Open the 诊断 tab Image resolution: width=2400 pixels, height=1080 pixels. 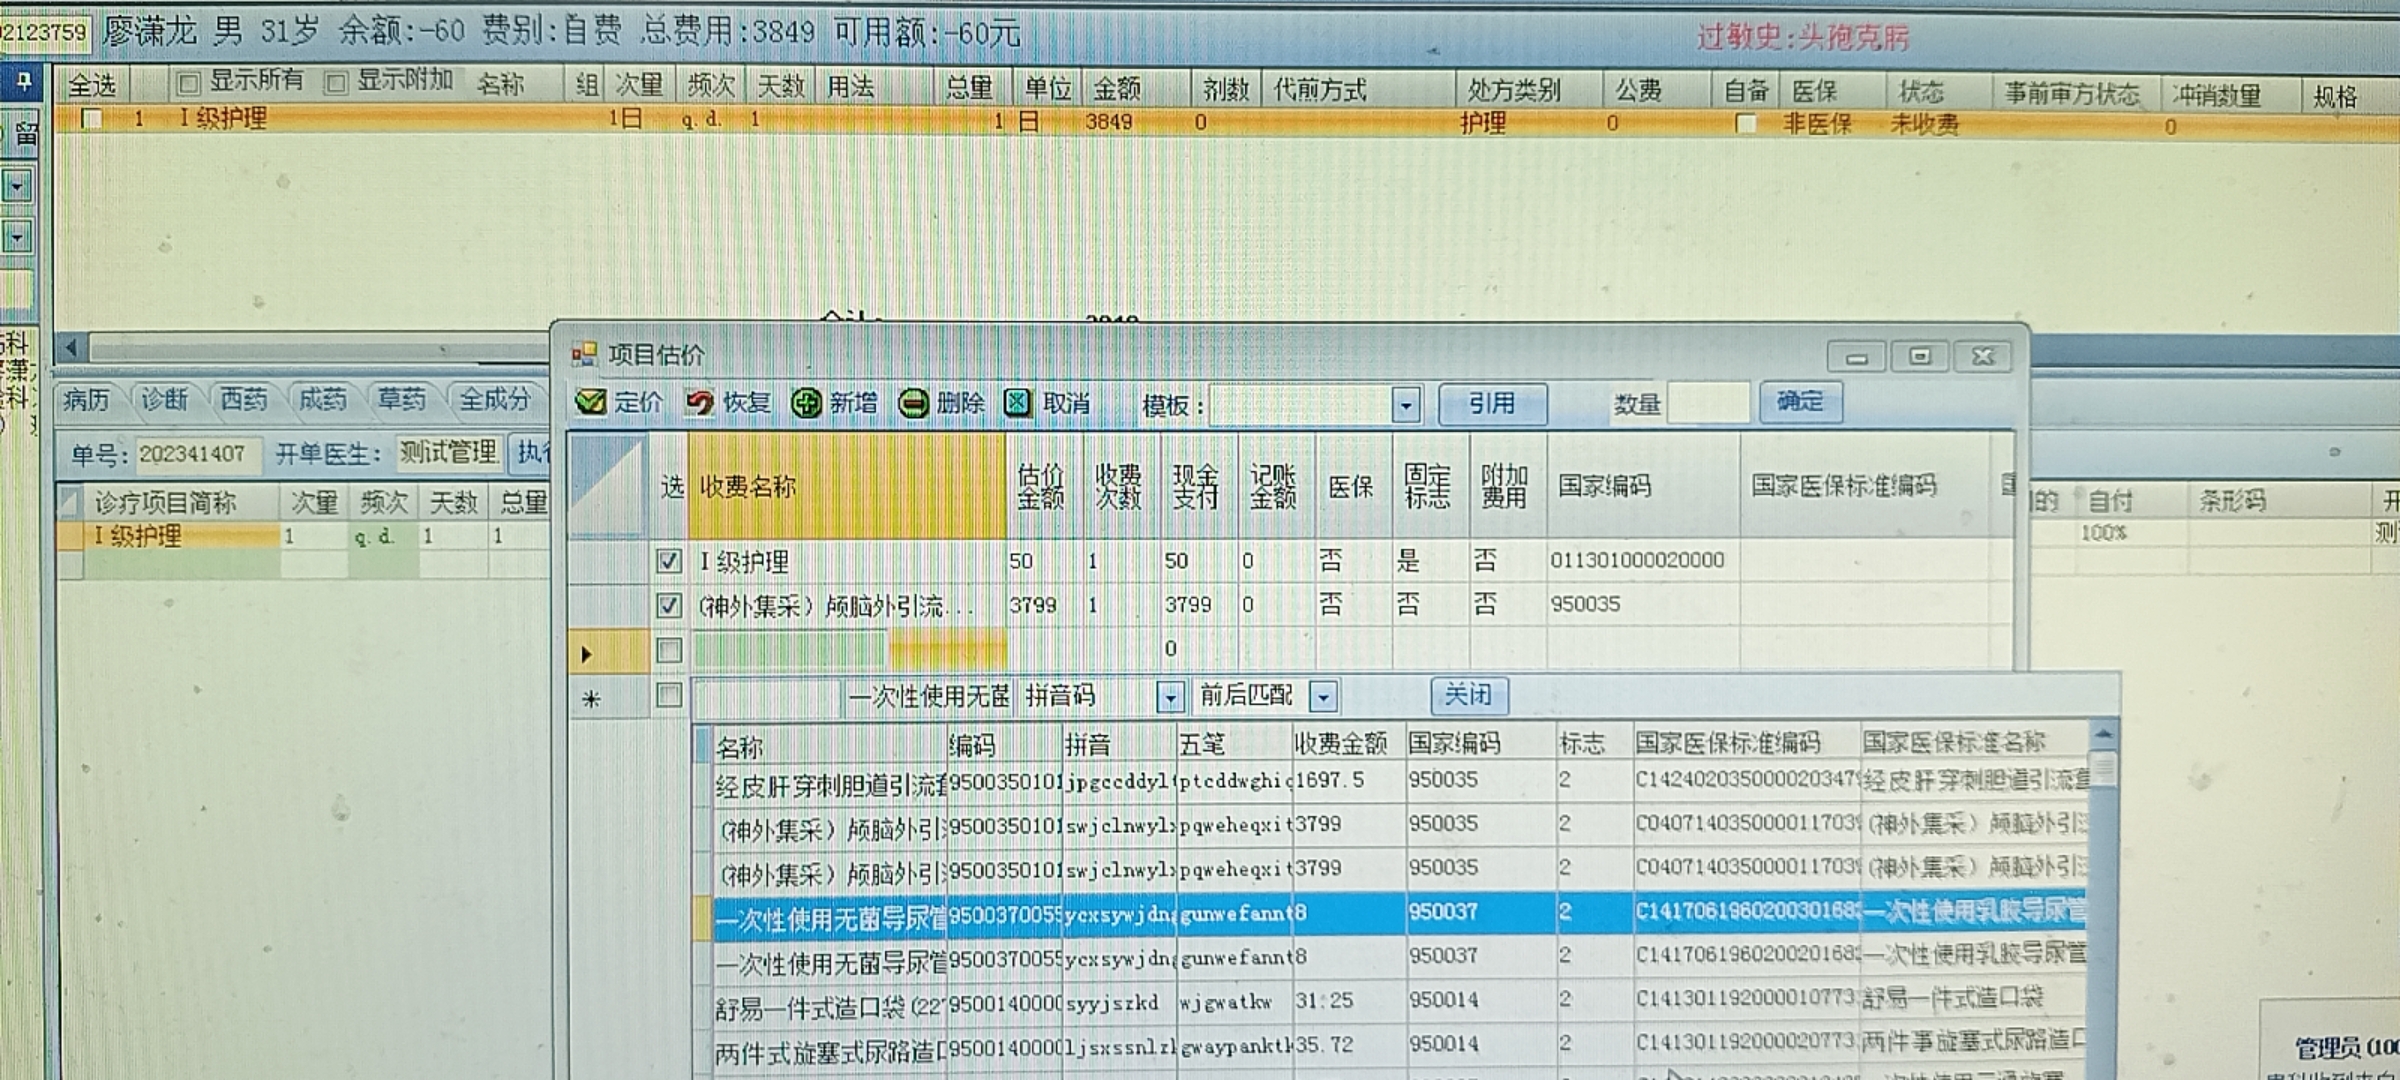pyautogui.click(x=164, y=400)
